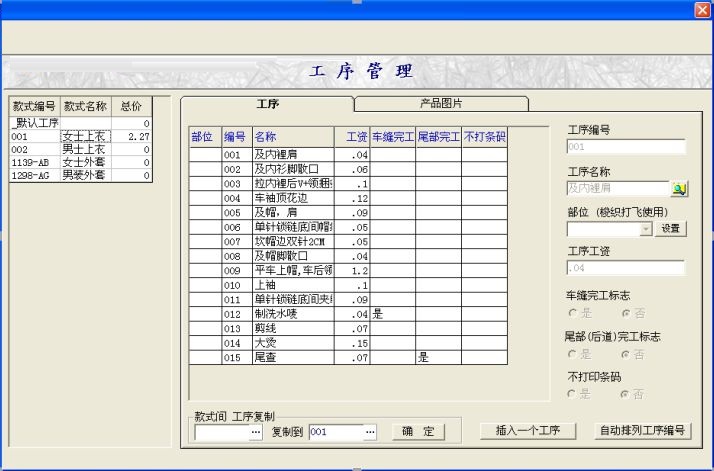Image resolution: width=714 pixels, height=471 pixels.
Task: Select process row 及帽，肩
Action: [x=348, y=213]
